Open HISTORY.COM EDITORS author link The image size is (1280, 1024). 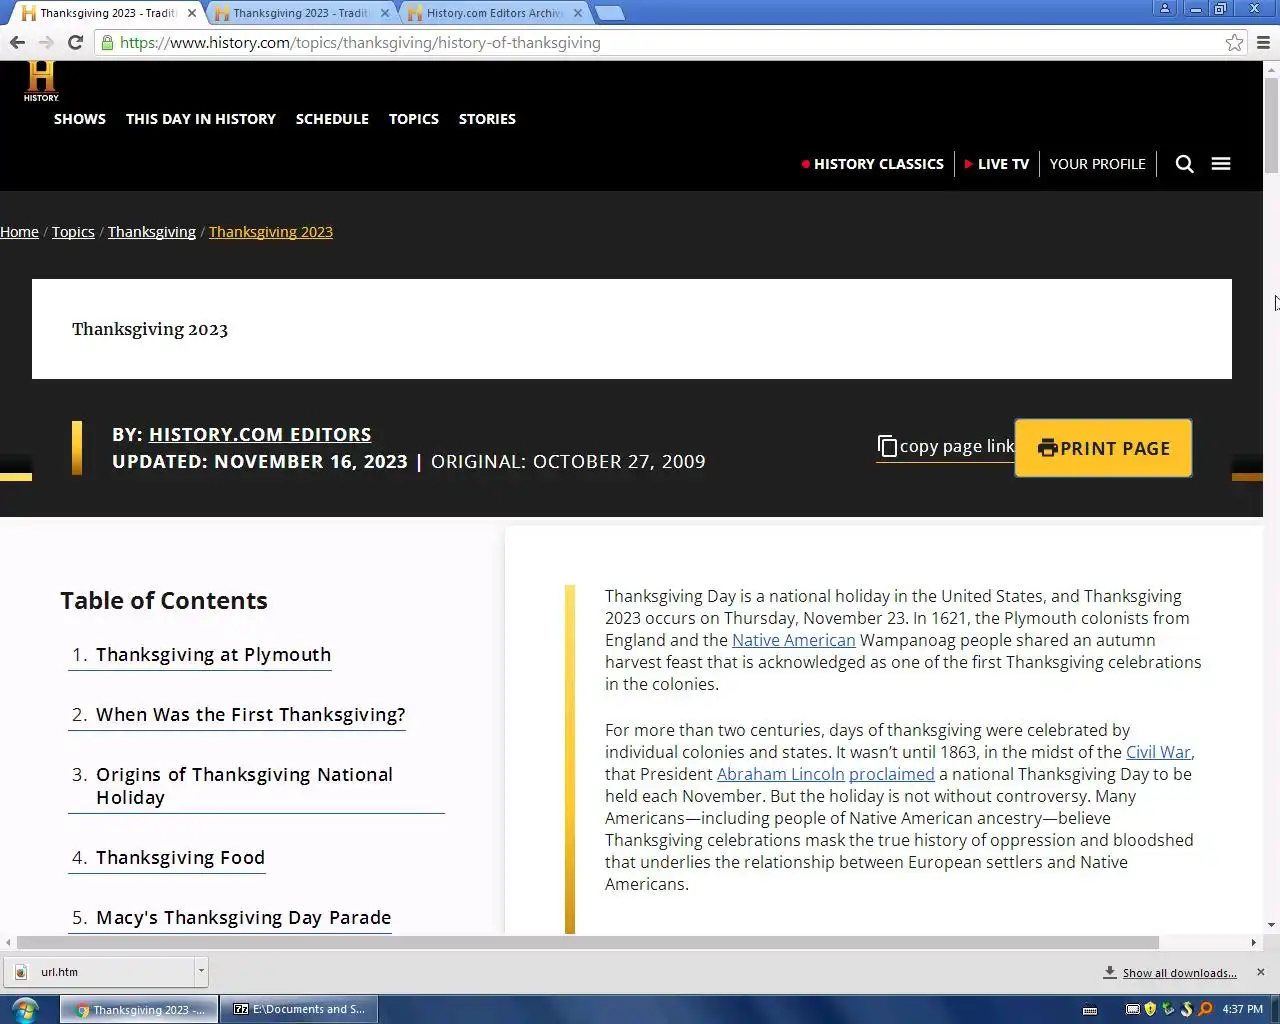point(260,435)
